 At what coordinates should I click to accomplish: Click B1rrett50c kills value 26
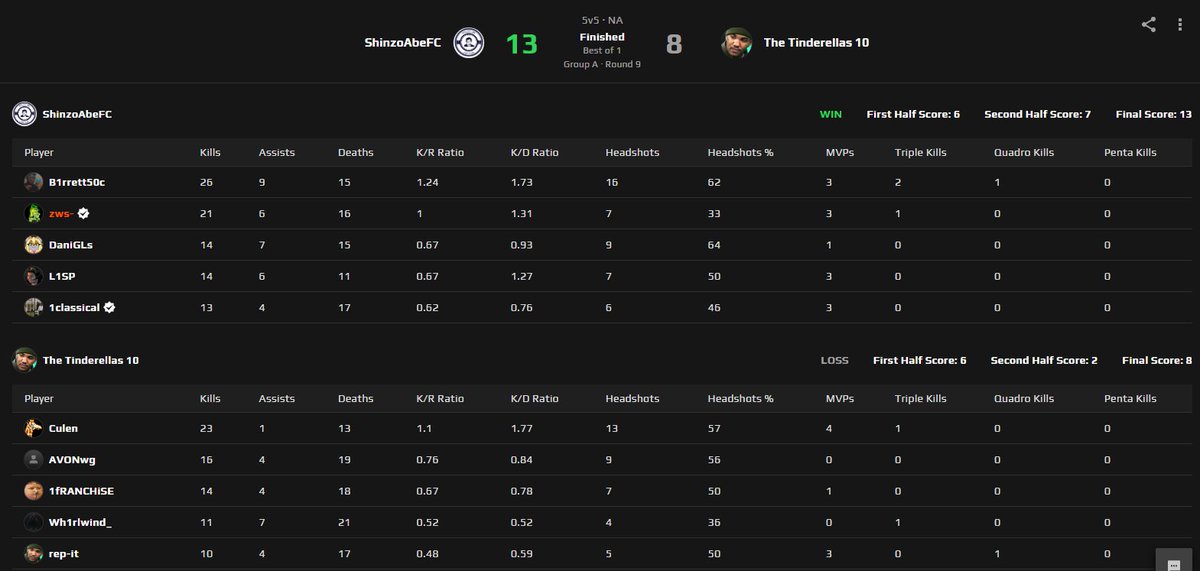[207, 183]
